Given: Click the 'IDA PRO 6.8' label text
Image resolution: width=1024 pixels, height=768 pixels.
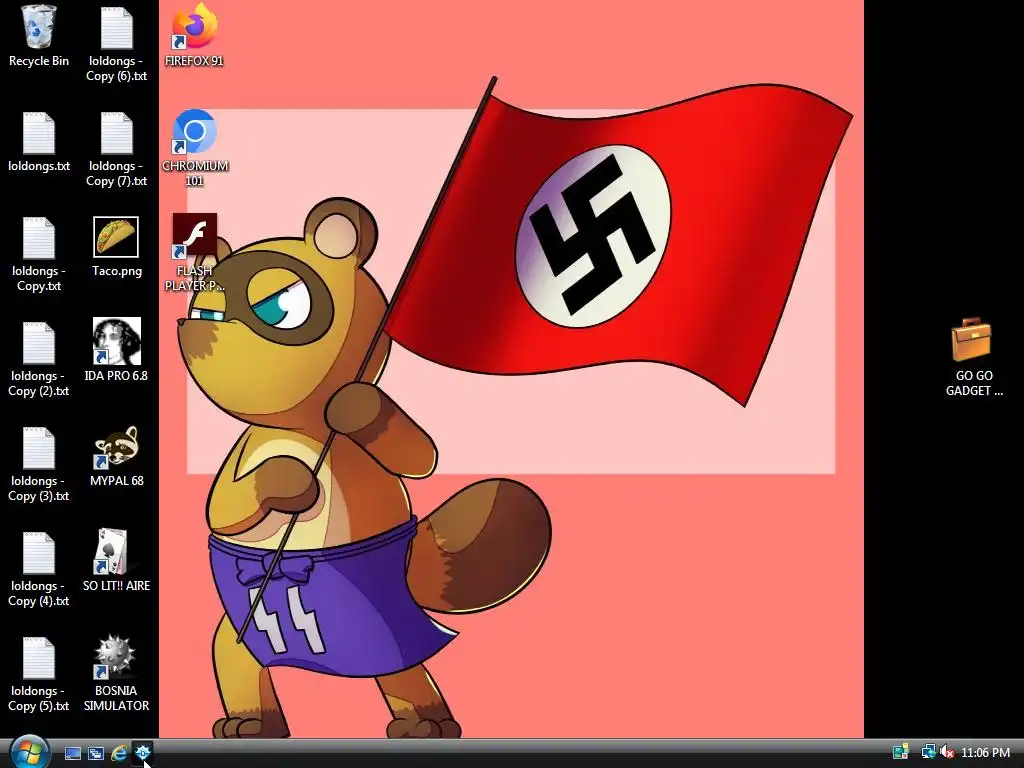Looking at the screenshot, I should coord(116,376).
